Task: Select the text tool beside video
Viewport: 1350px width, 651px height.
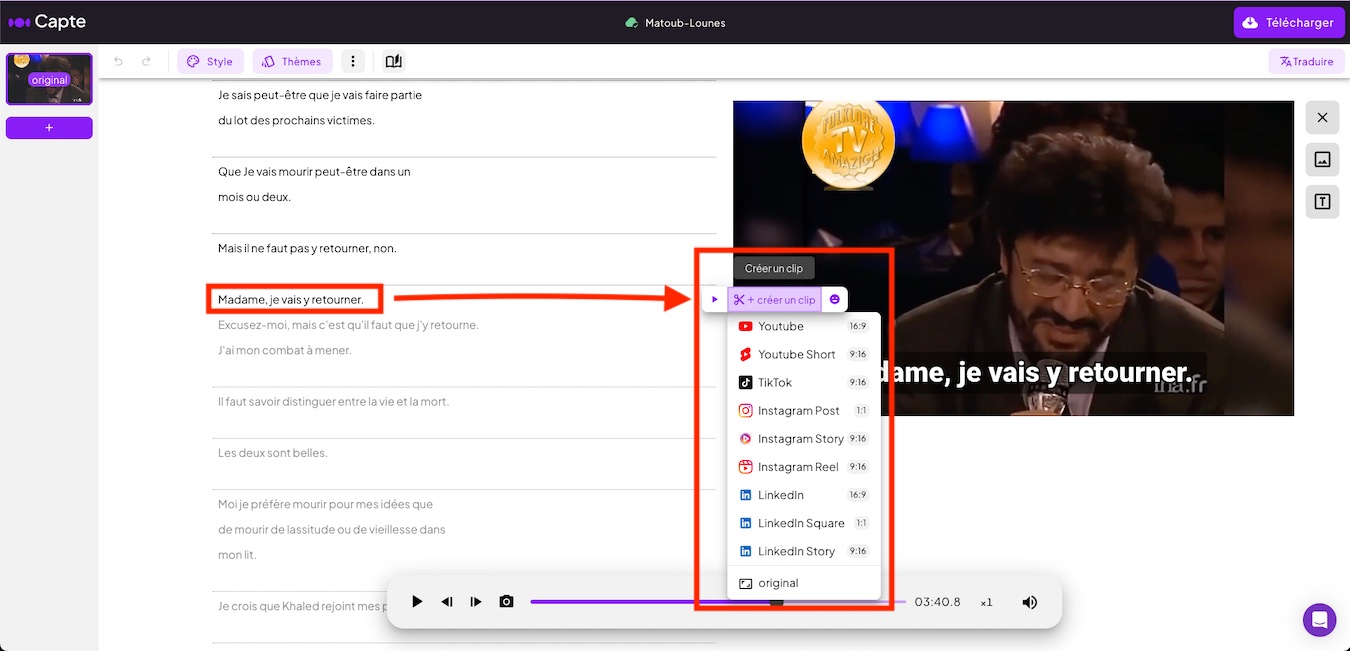Action: click(1322, 202)
